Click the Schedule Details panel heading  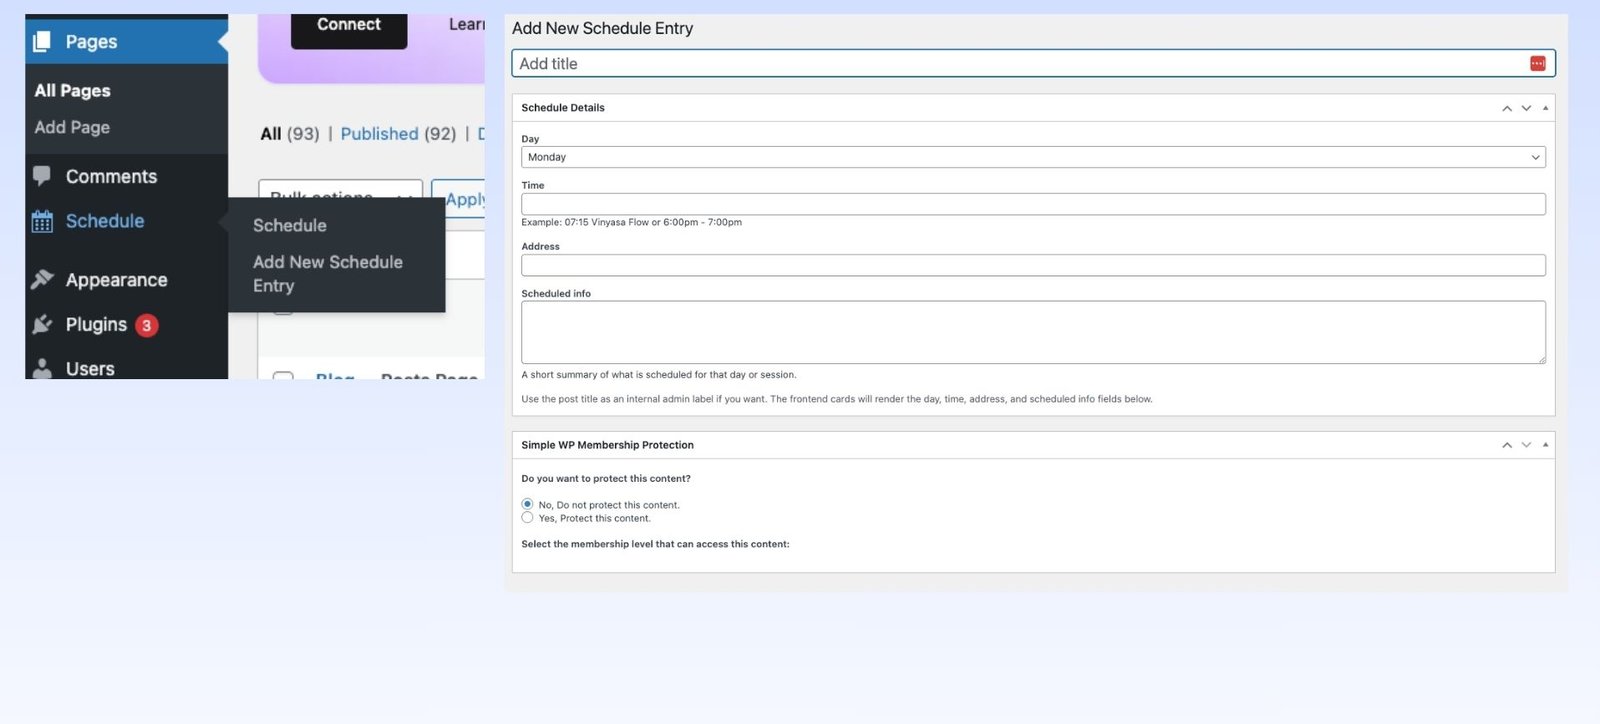(x=563, y=108)
